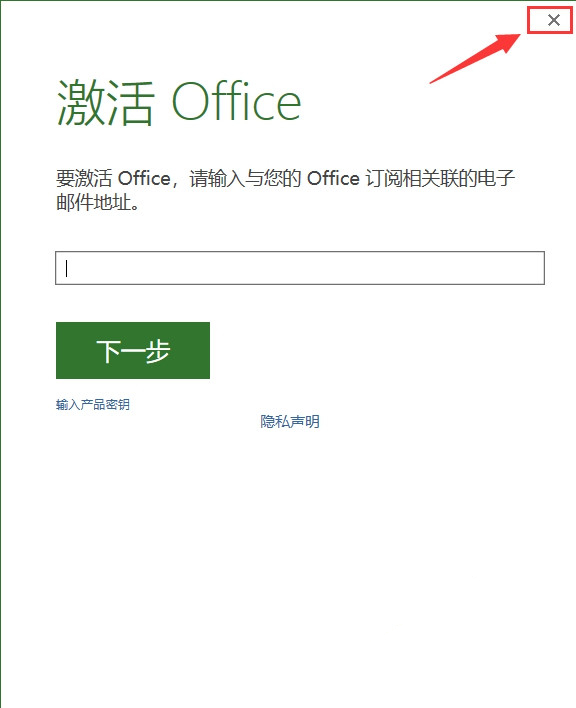Close the 激活 Office dialog
Screen dimensions: 576x708
(x=553, y=20)
